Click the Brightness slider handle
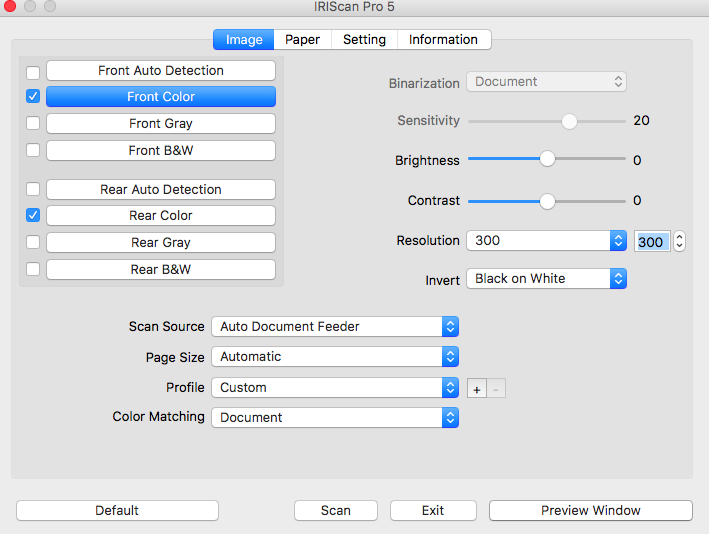The image size is (709, 534). point(547,159)
